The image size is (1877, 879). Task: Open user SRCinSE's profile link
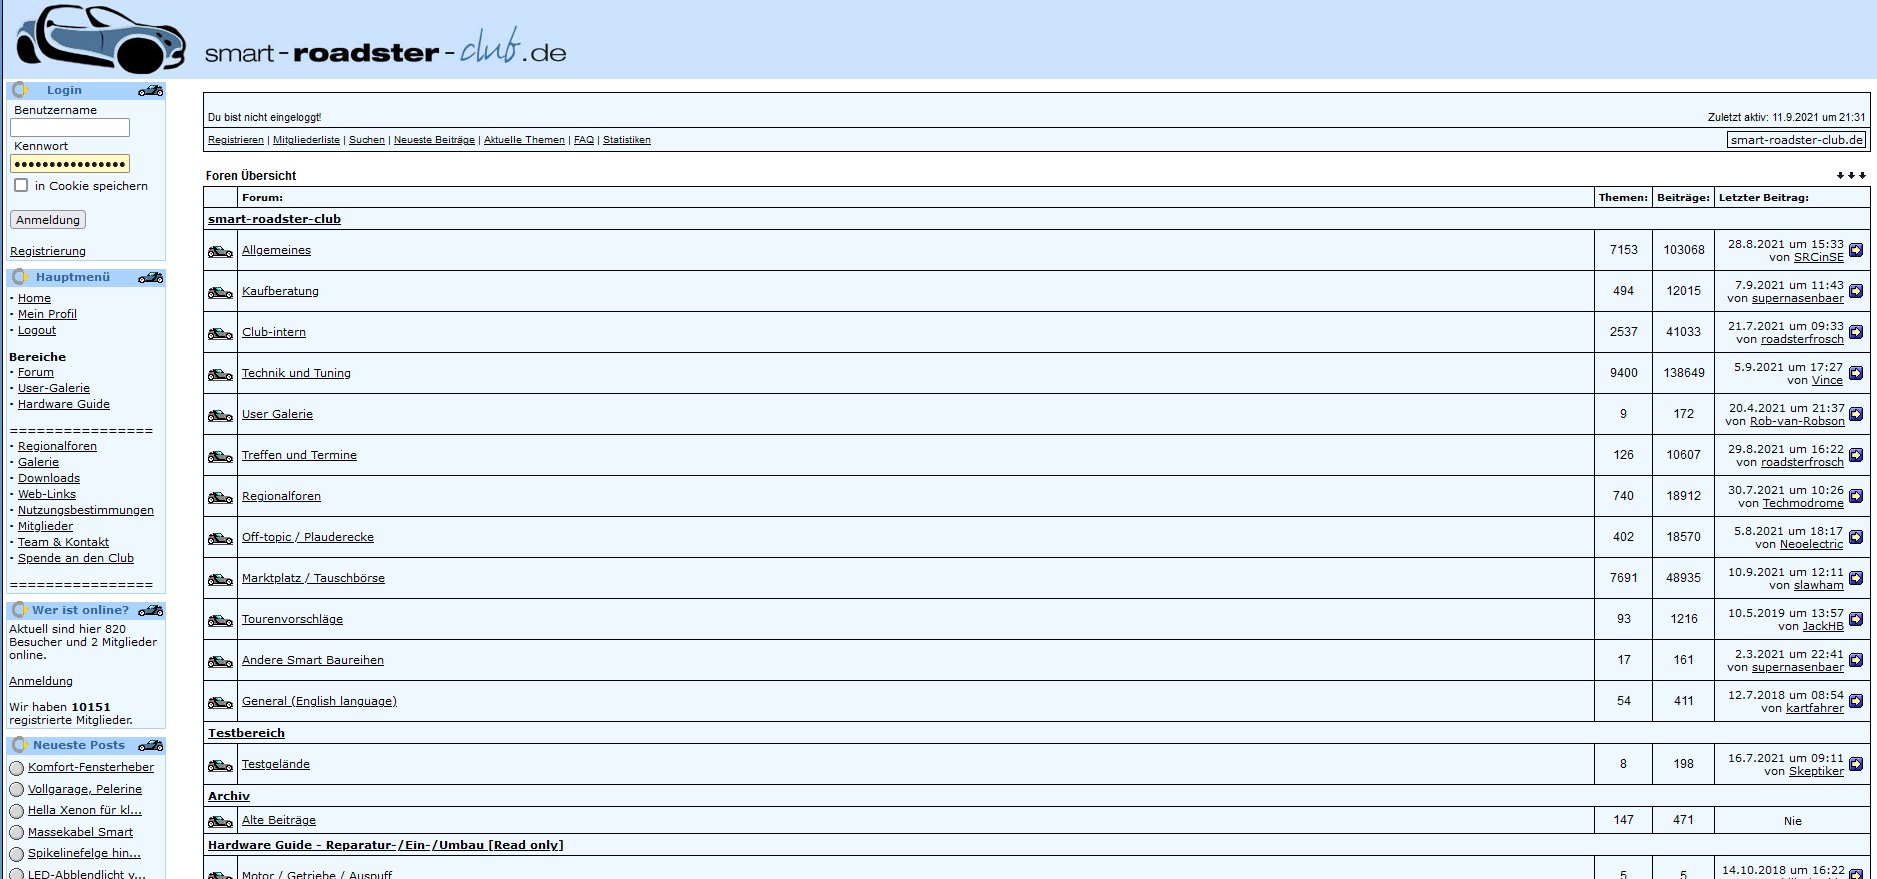click(x=1818, y=257)
